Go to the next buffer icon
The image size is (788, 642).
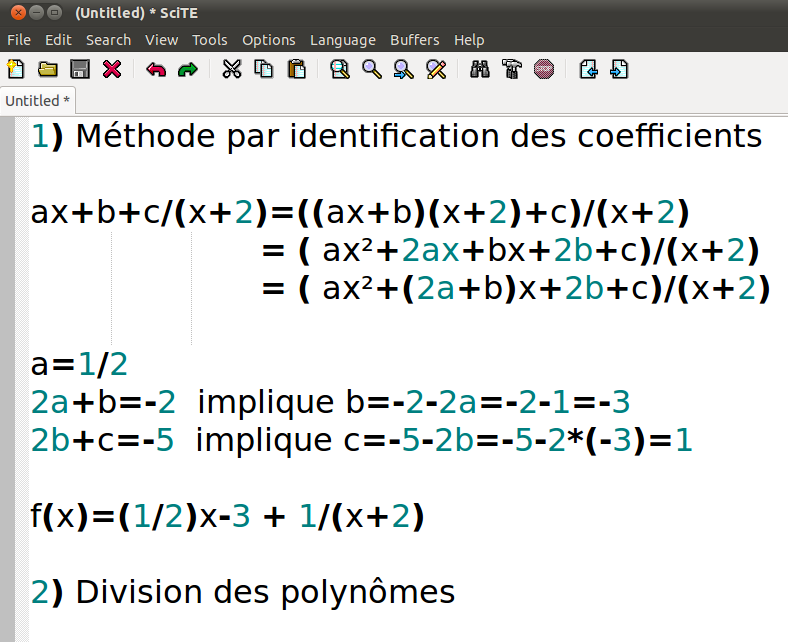pyautogui.click(x=620, y=69)
